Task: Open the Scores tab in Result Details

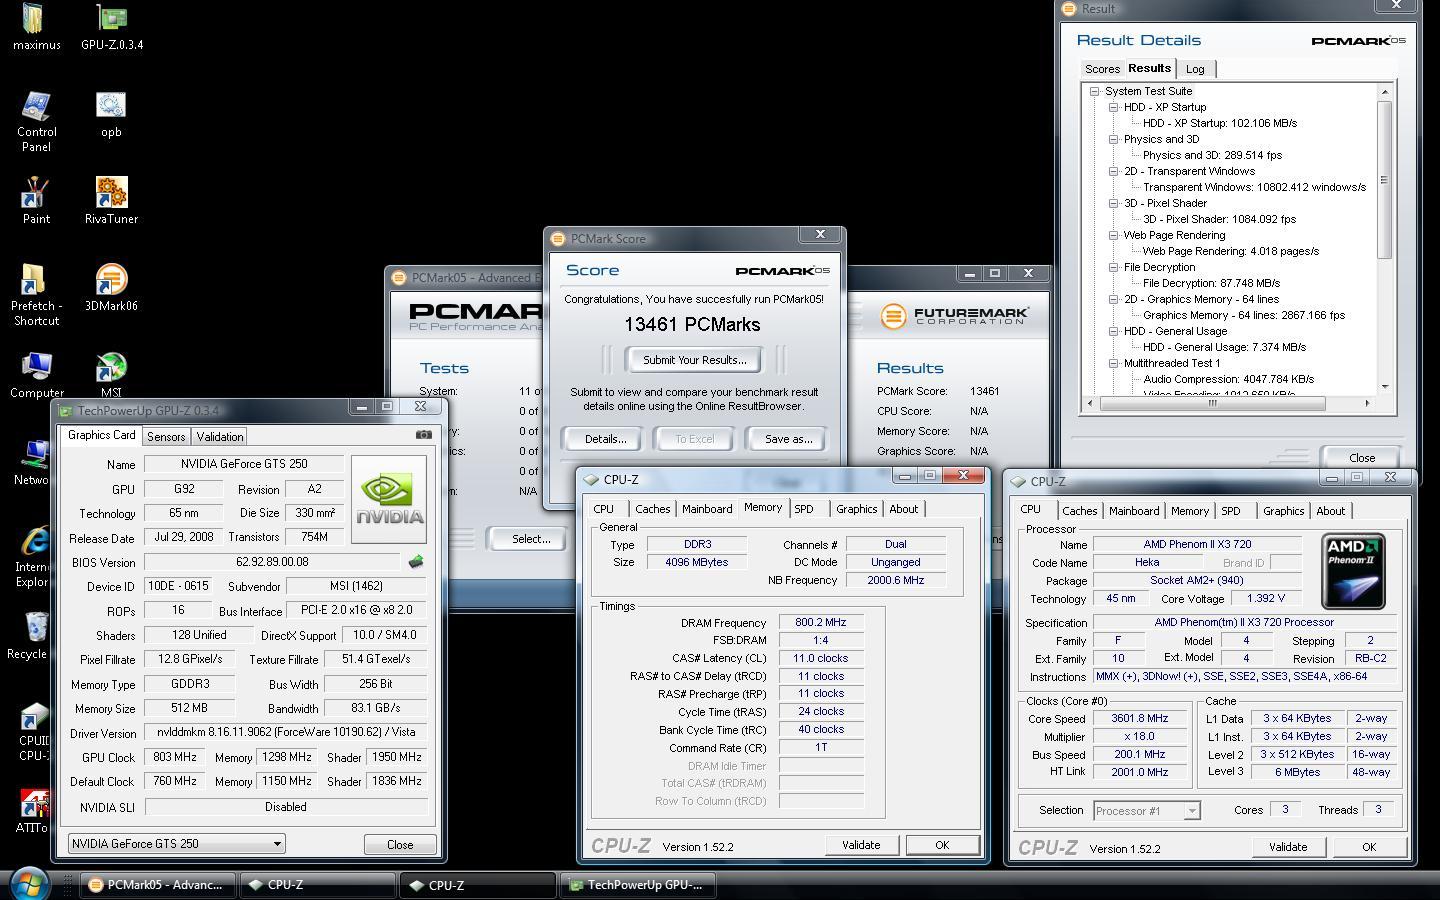Action: (x=1102, y=69)
